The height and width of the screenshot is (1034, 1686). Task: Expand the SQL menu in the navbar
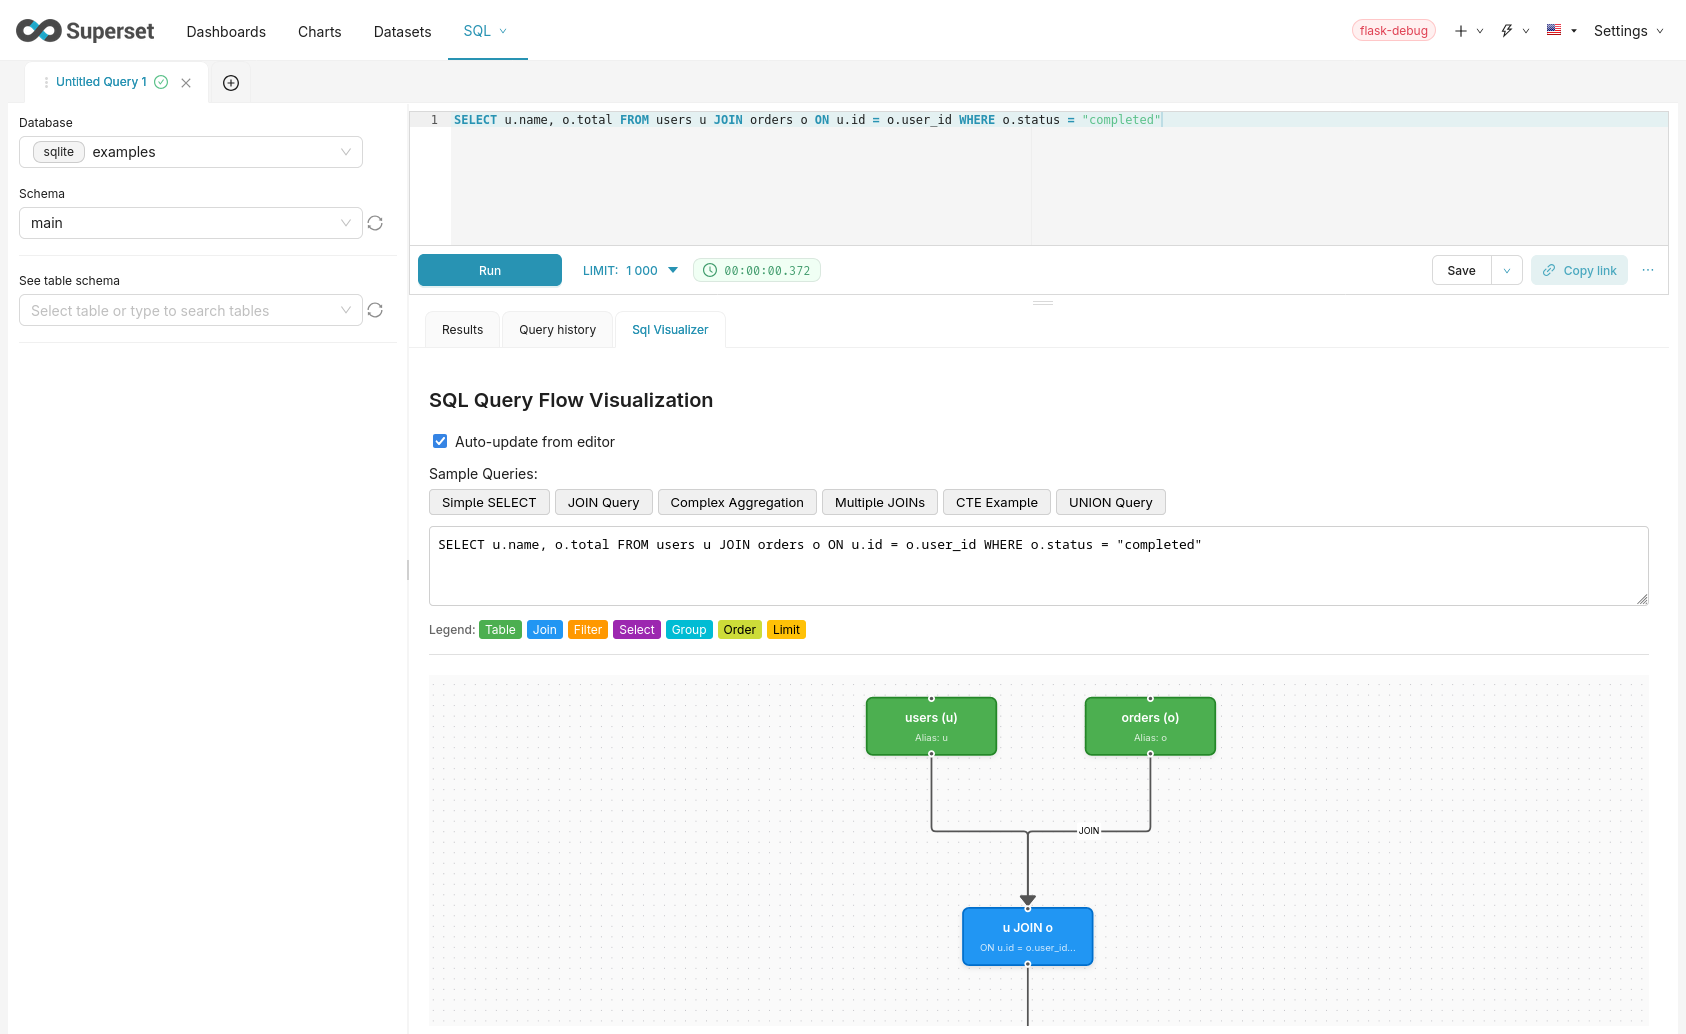coord(485,31)
